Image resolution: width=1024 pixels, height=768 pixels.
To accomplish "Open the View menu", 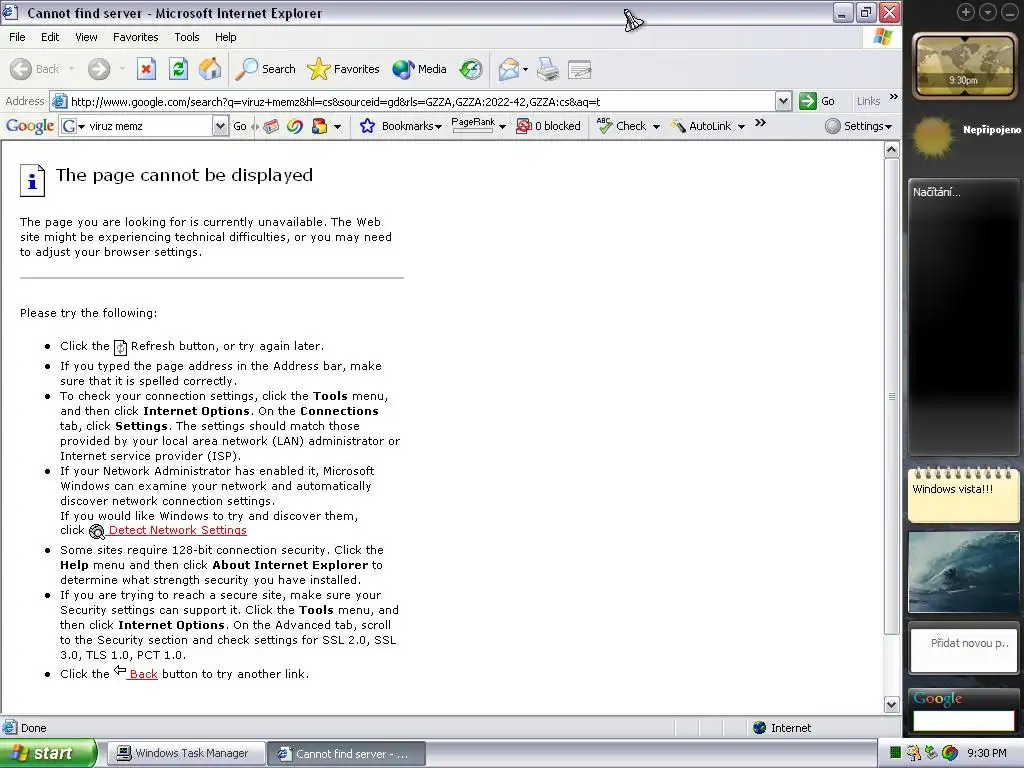I will click(x=86, y=37).
